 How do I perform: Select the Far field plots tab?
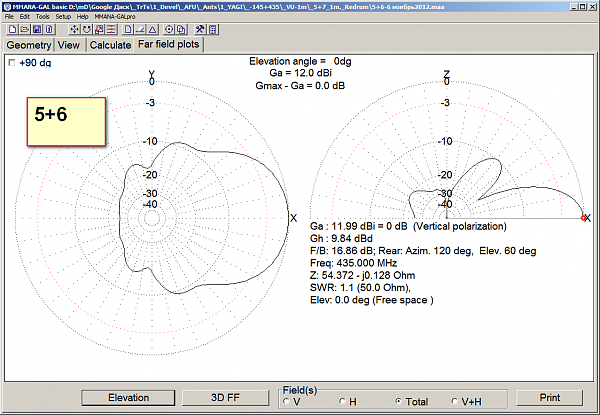point(169,44)
